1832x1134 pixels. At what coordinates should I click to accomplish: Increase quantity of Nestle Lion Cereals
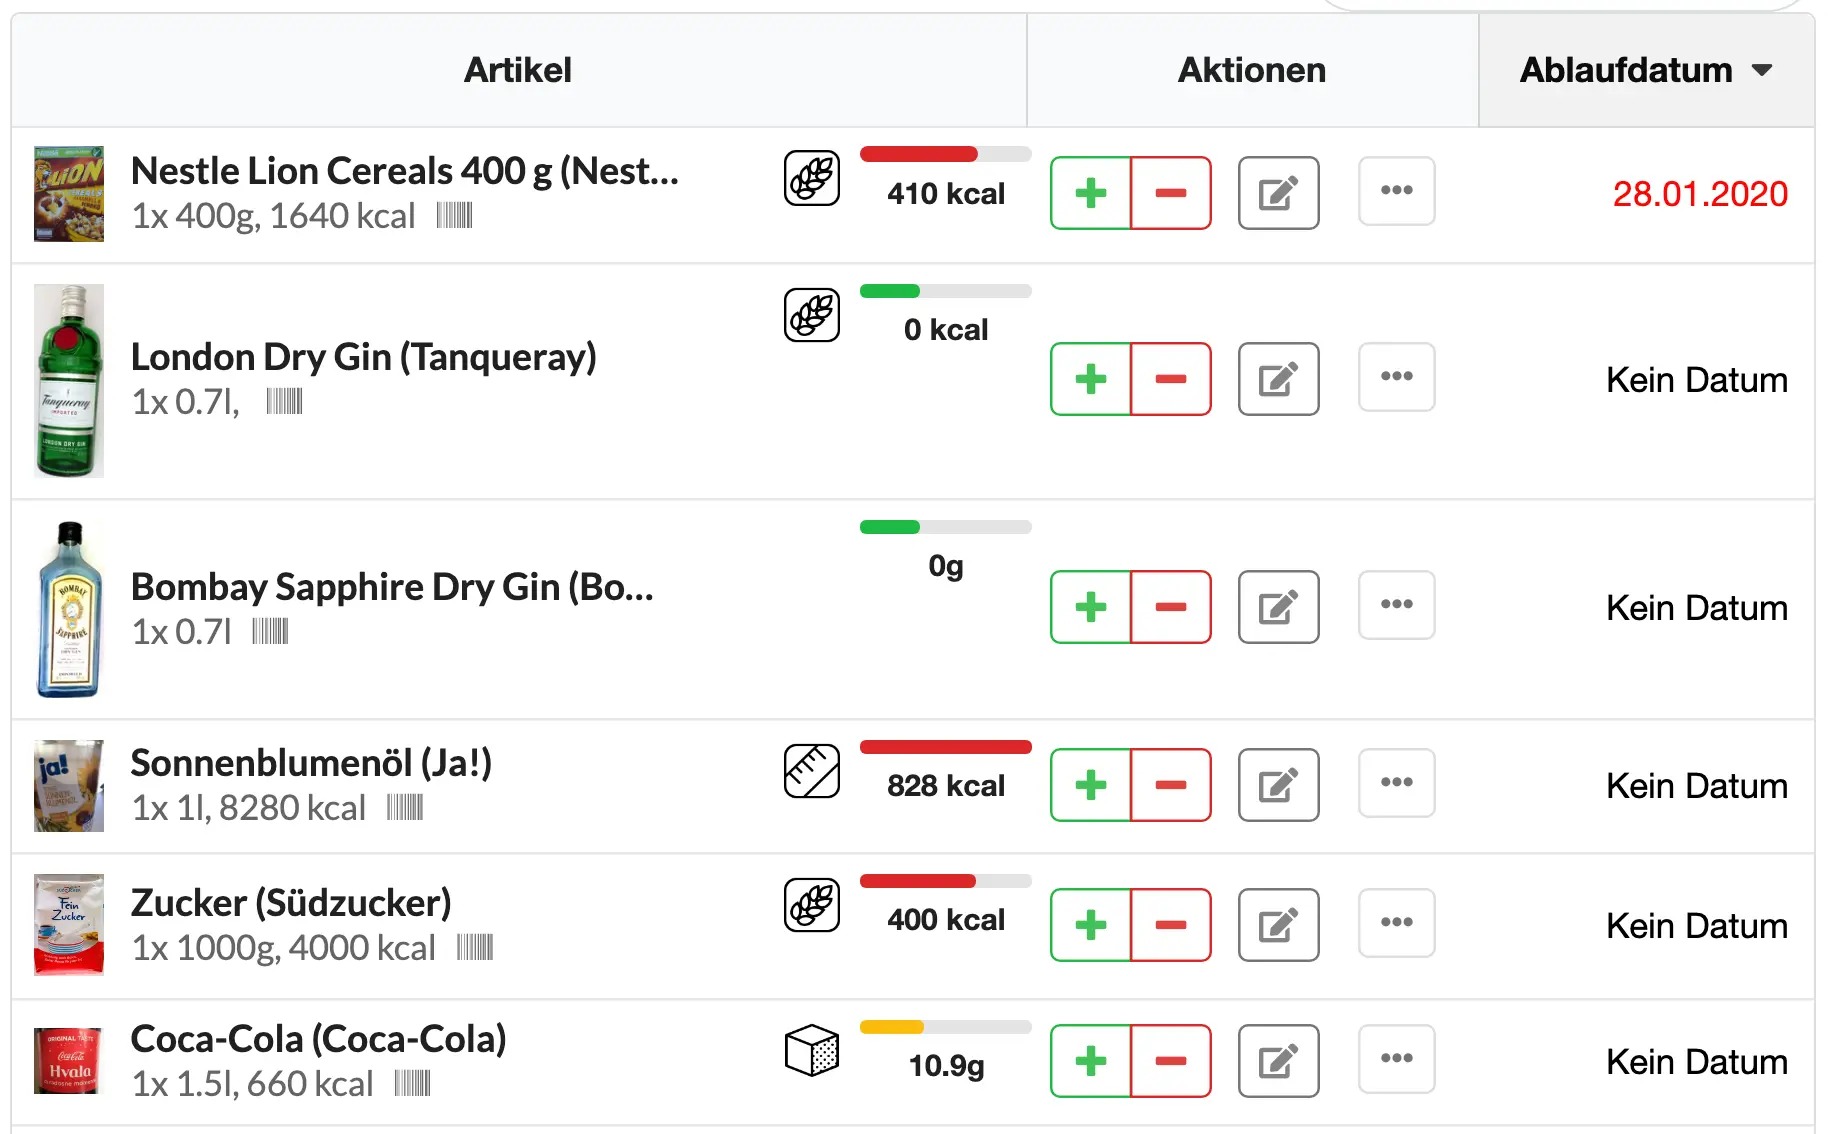pyautogui.click(x=1091, y=193)
